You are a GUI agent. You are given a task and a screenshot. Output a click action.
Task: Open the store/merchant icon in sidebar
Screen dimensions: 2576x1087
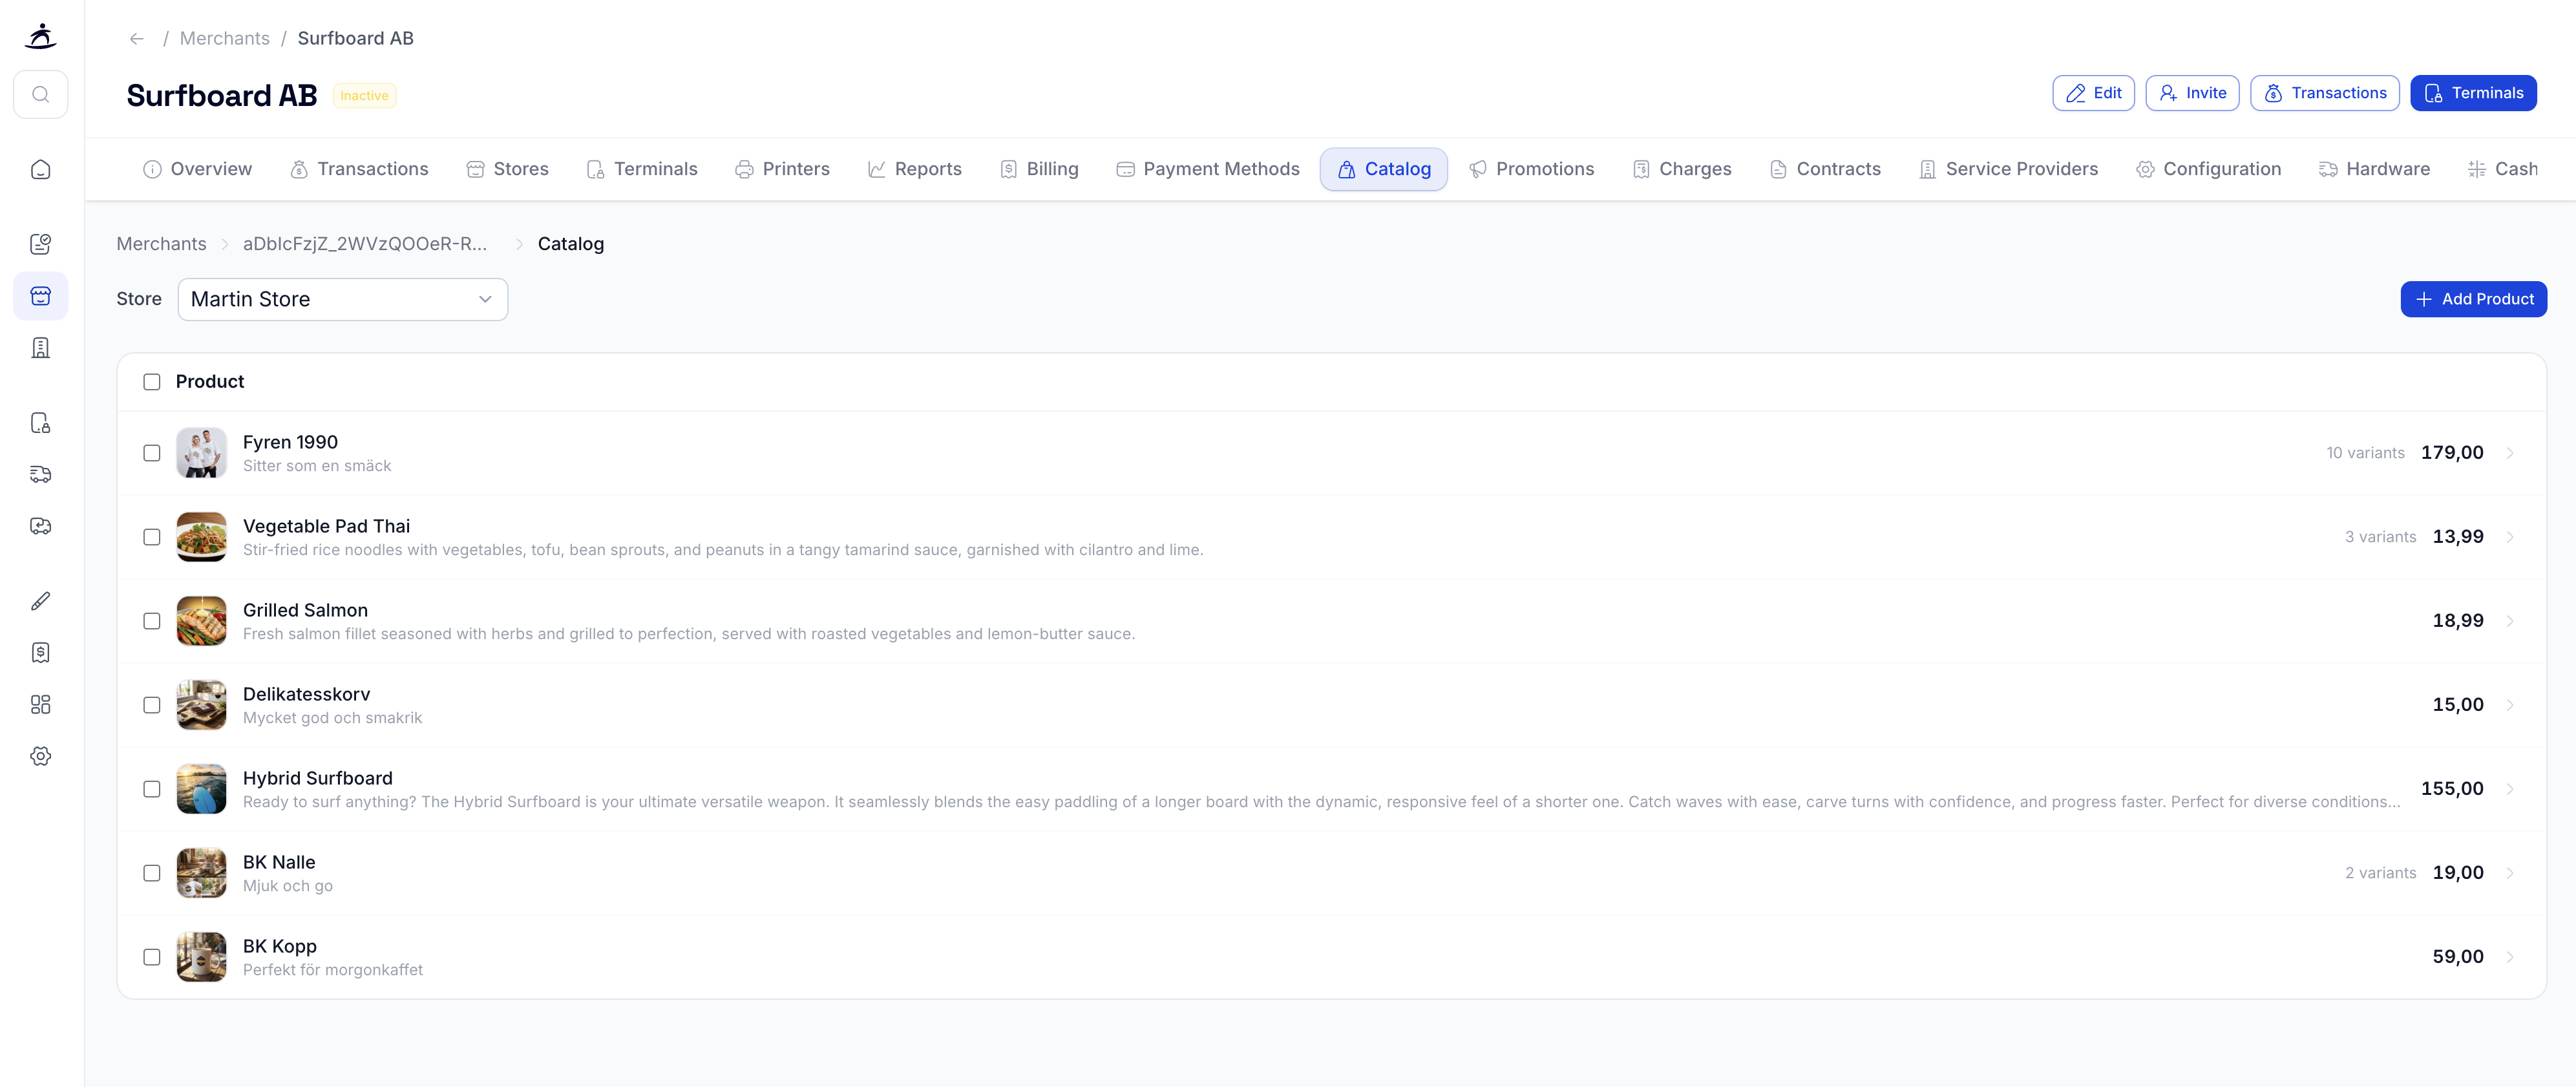[41, 296]
